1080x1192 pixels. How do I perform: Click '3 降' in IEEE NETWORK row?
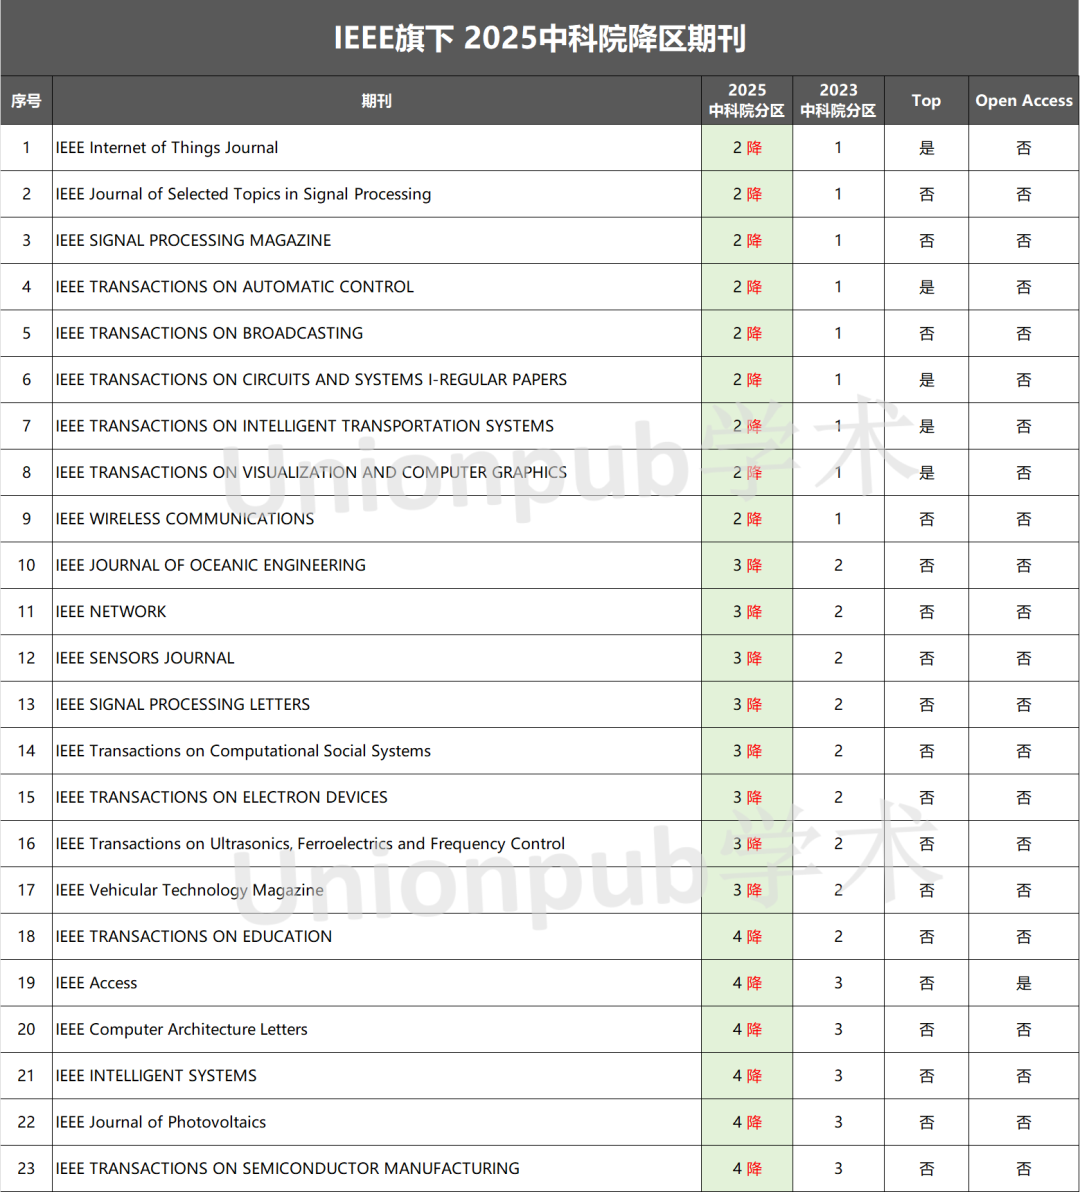747,611
